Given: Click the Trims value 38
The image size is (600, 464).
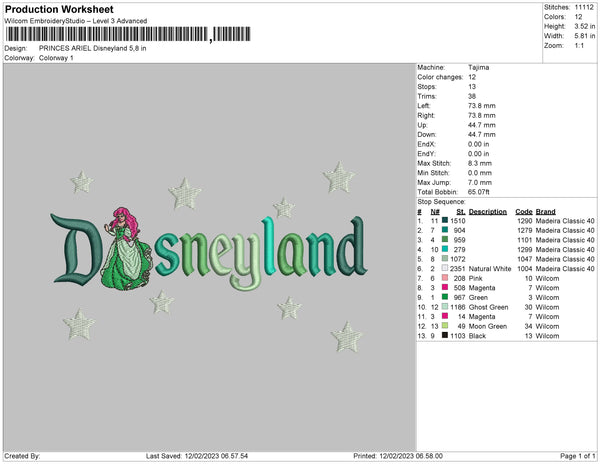Looking at the screenshot, I should 472,96.
